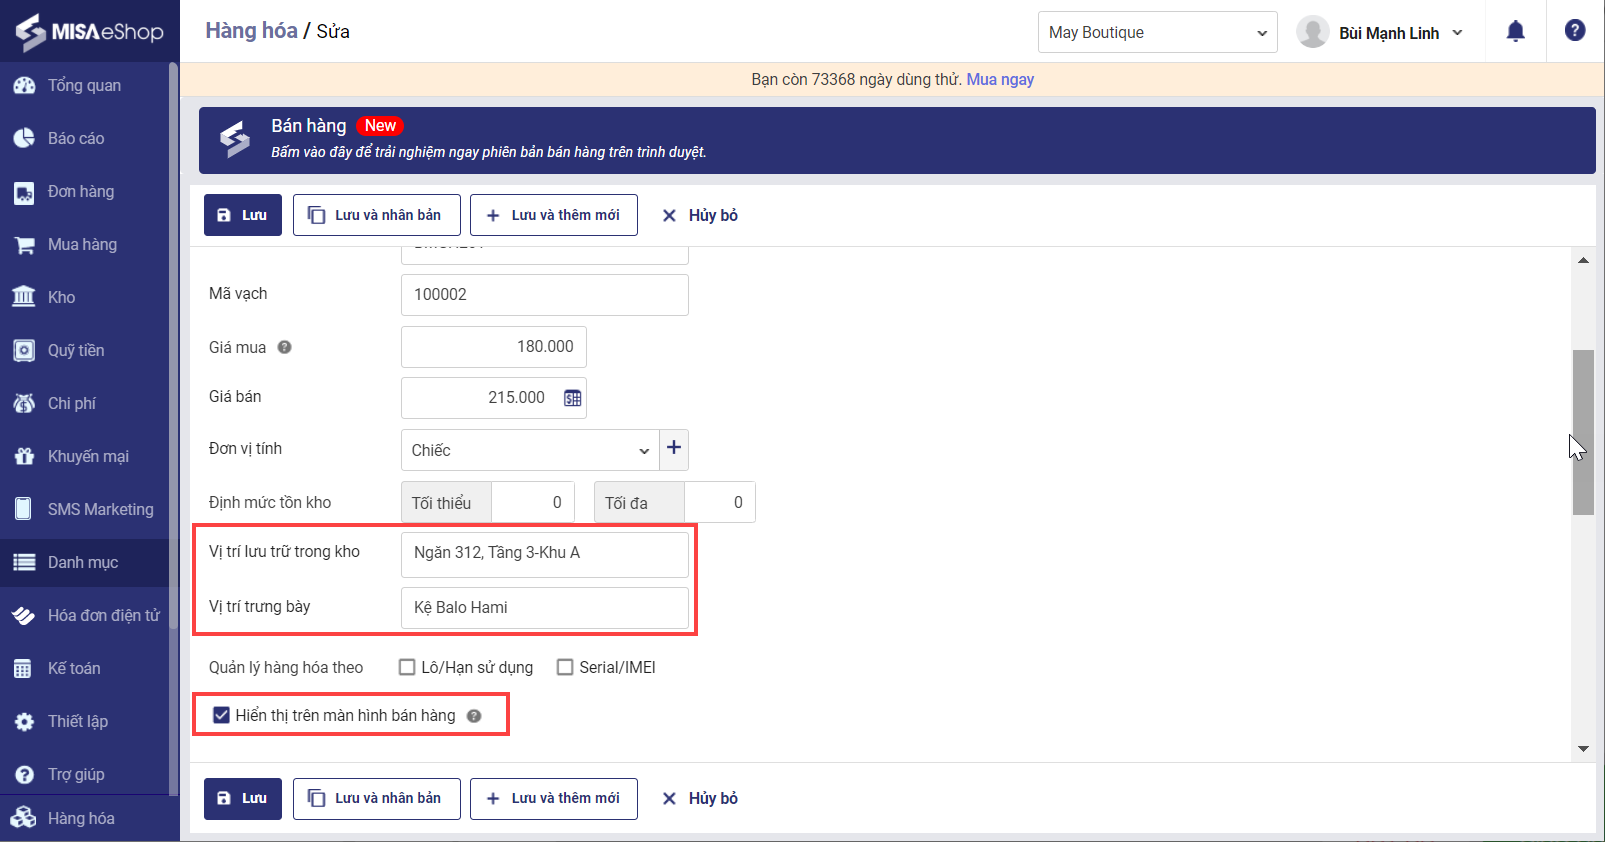
Task: Click the form scrollbar down arrow
Action: pos(1583,749)
